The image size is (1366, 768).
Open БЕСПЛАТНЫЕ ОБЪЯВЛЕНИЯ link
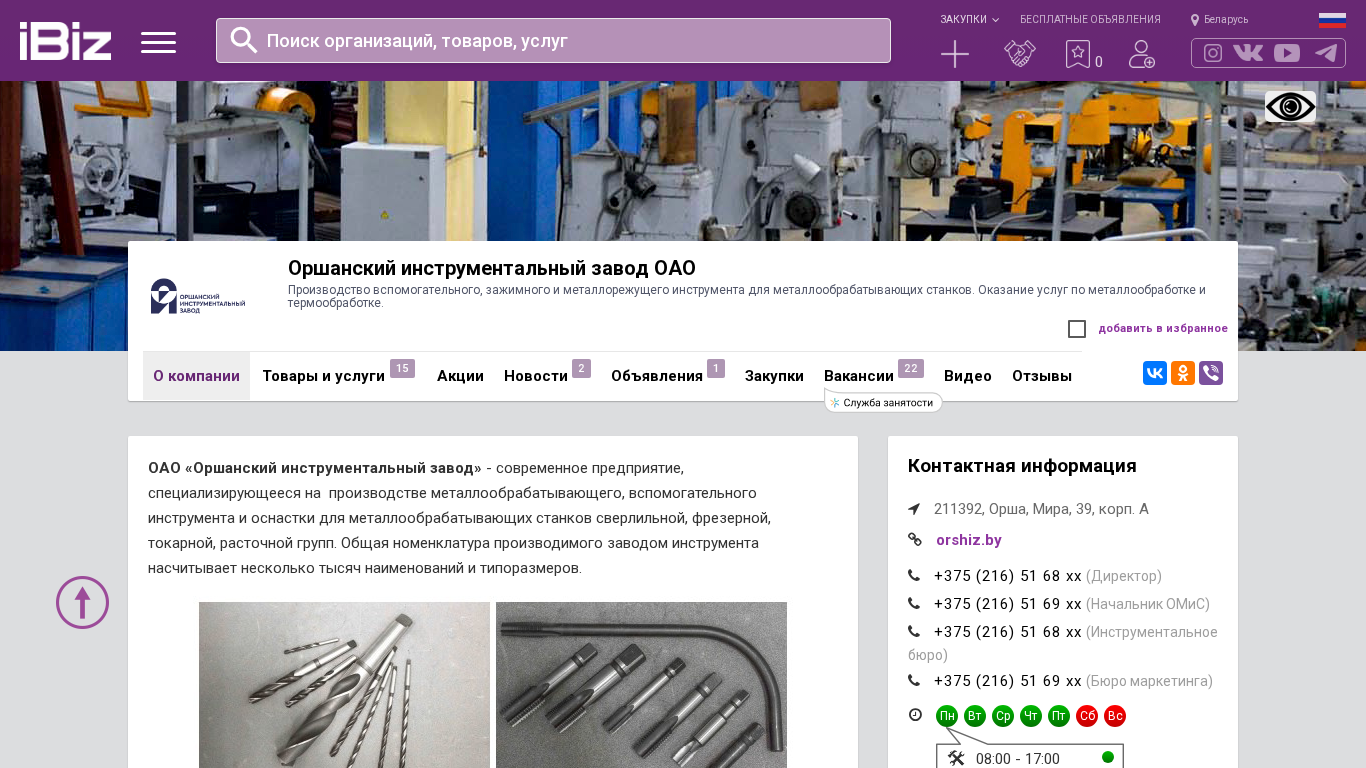(1090, 20)
